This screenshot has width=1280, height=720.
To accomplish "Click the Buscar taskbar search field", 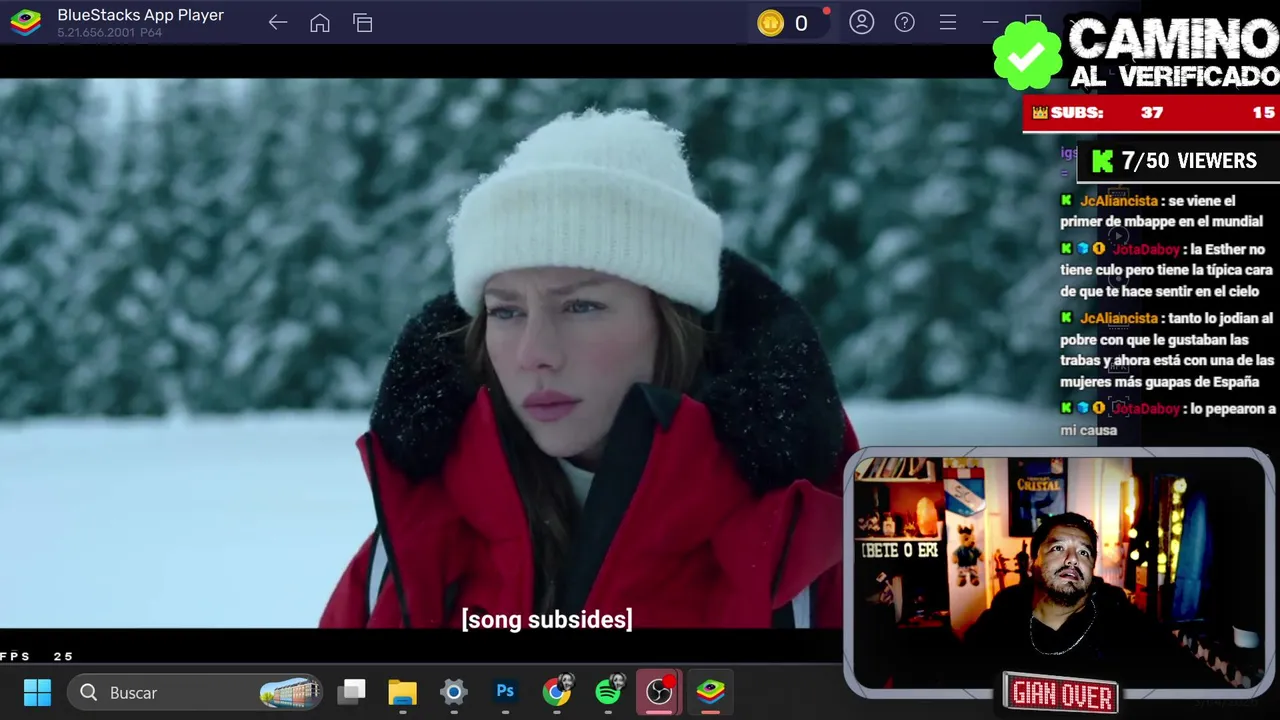I will point(196,692).
